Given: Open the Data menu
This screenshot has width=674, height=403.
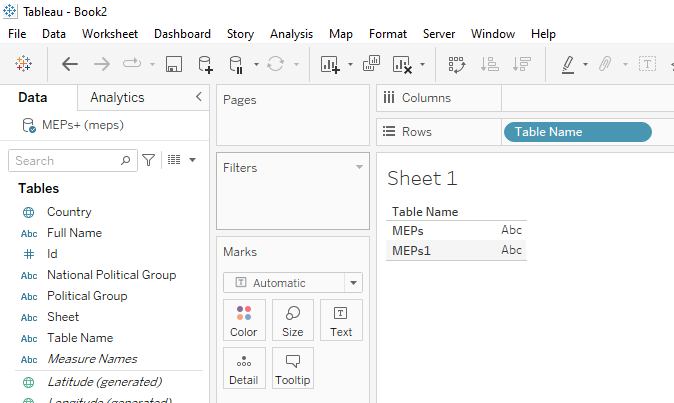Looking at the screenshot, I should (54, 34).
